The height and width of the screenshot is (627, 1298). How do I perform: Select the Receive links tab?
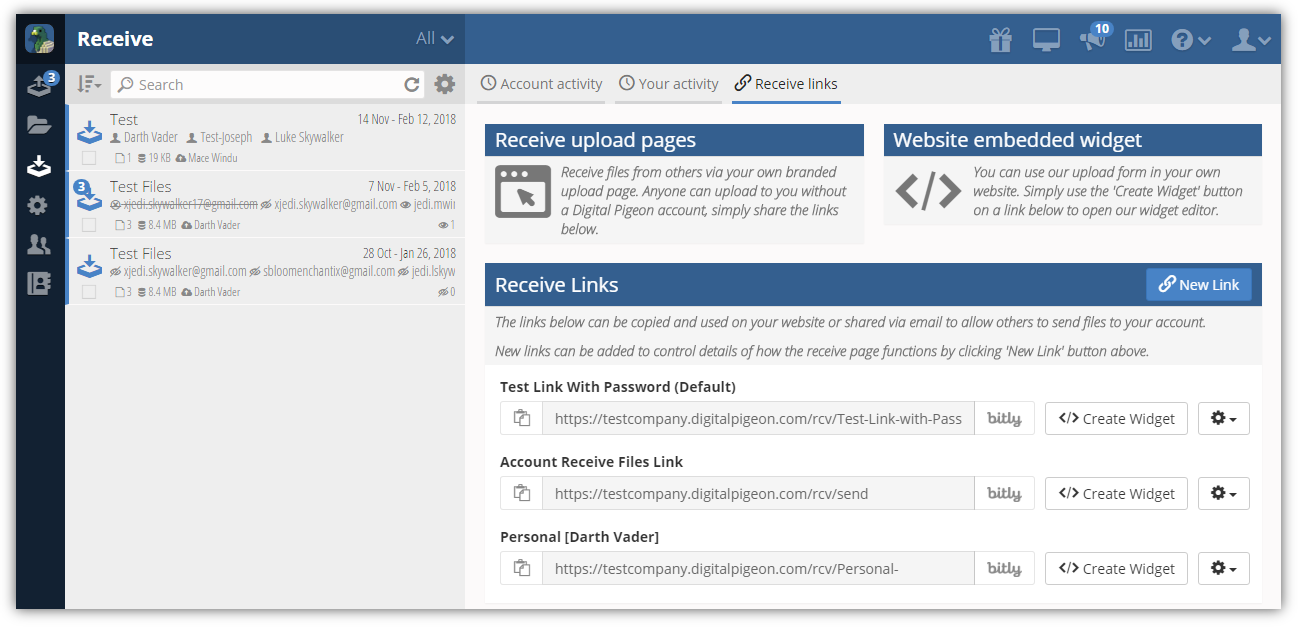(x=786, y=84)
